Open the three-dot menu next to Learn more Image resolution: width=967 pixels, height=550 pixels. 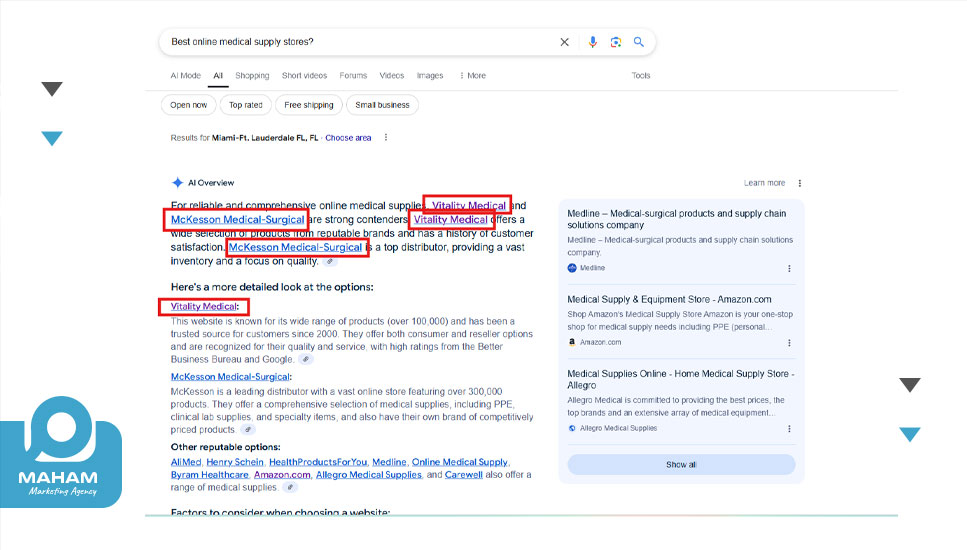[800, 183]
